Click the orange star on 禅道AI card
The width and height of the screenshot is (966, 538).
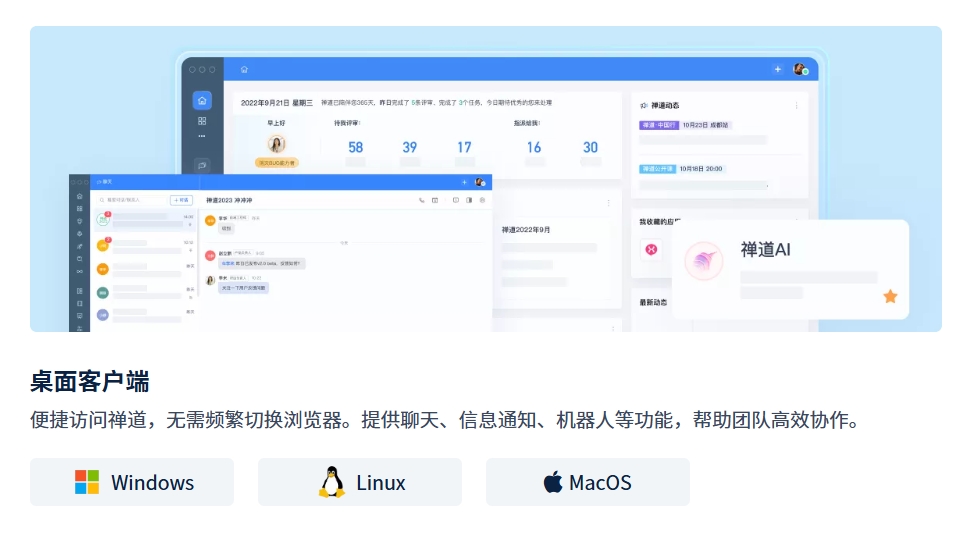click(x=890, y=296)
